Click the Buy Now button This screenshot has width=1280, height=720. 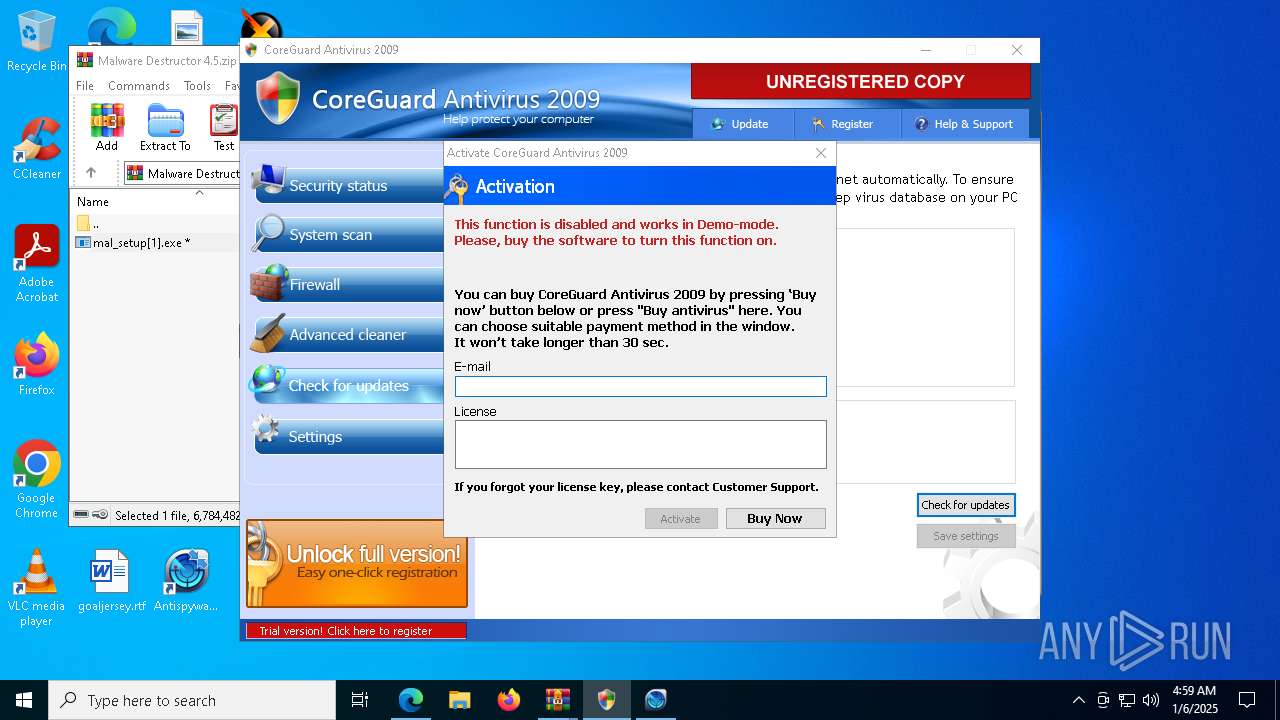pos(775,518)
